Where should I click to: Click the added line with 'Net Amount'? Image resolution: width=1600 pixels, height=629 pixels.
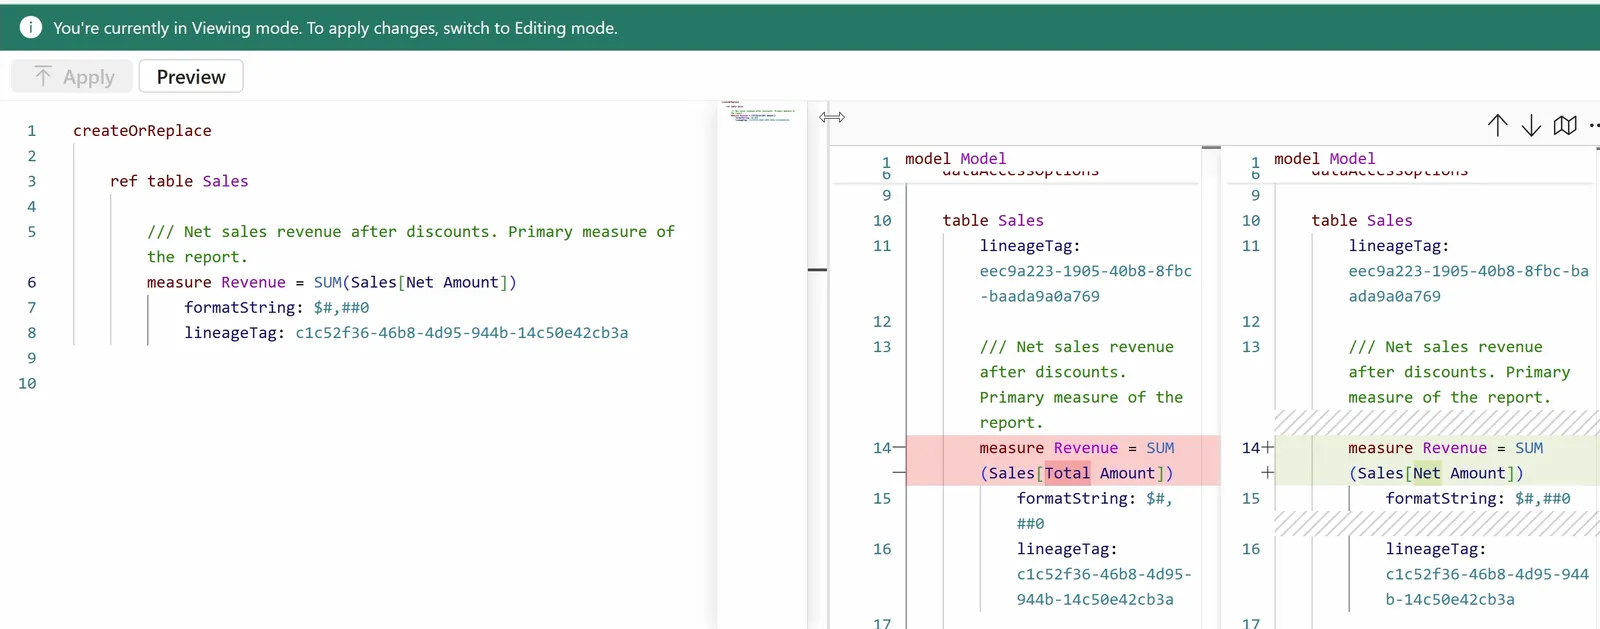coord(1435,461)
